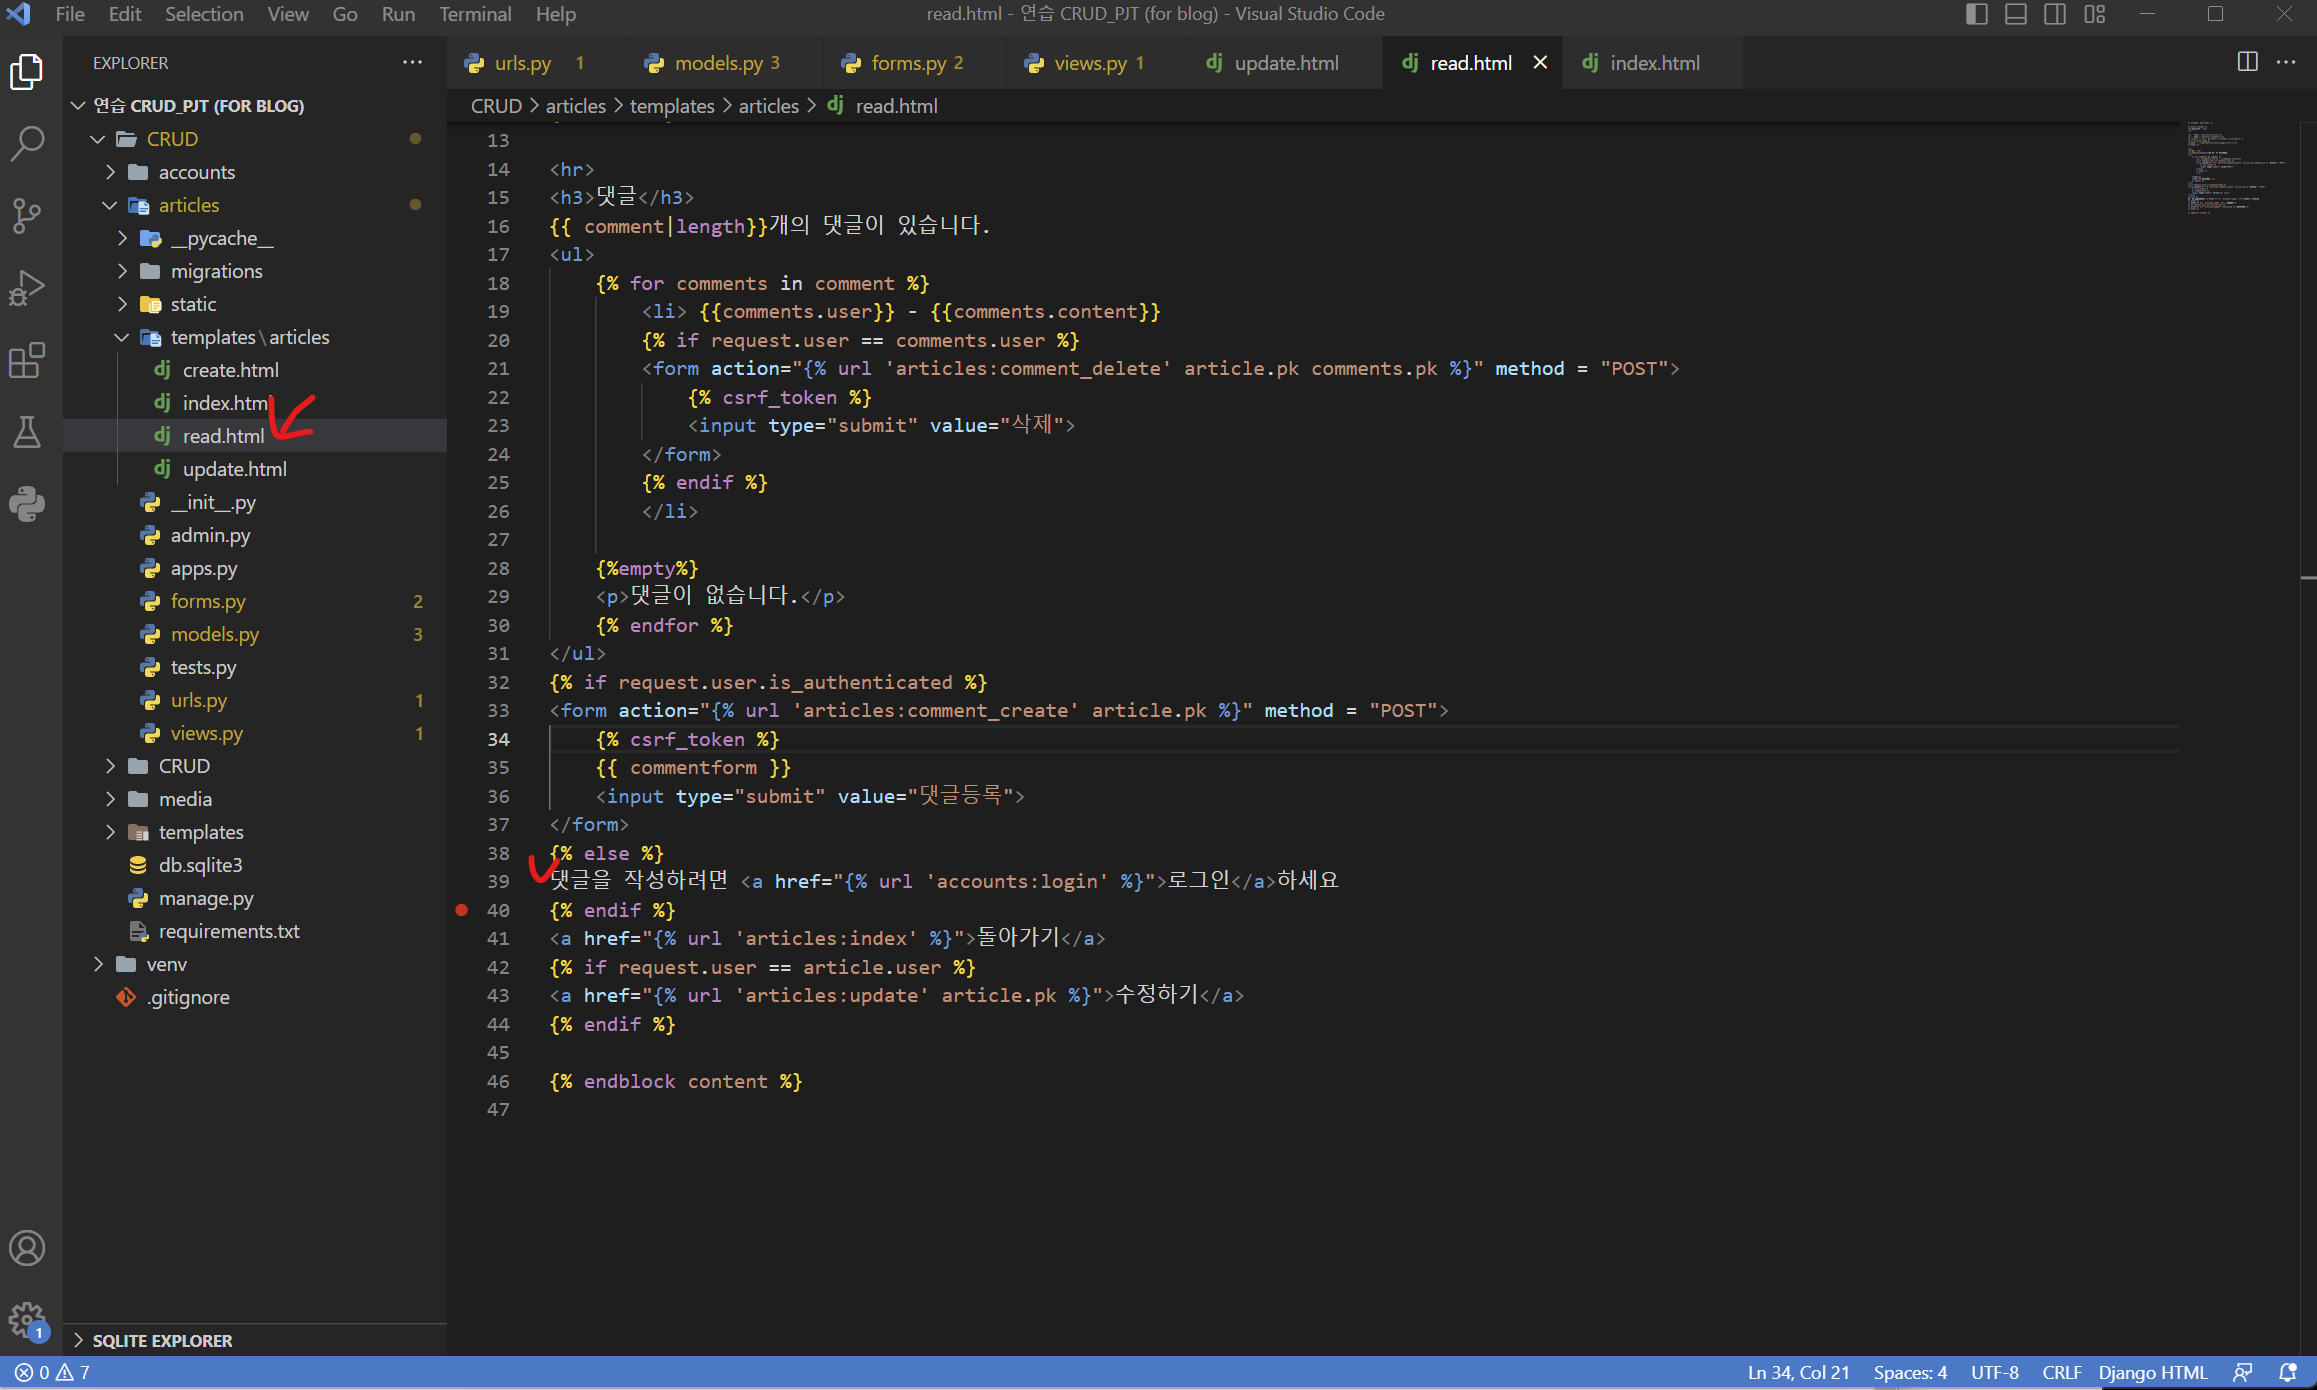Open Source Control view

point(27,215)
